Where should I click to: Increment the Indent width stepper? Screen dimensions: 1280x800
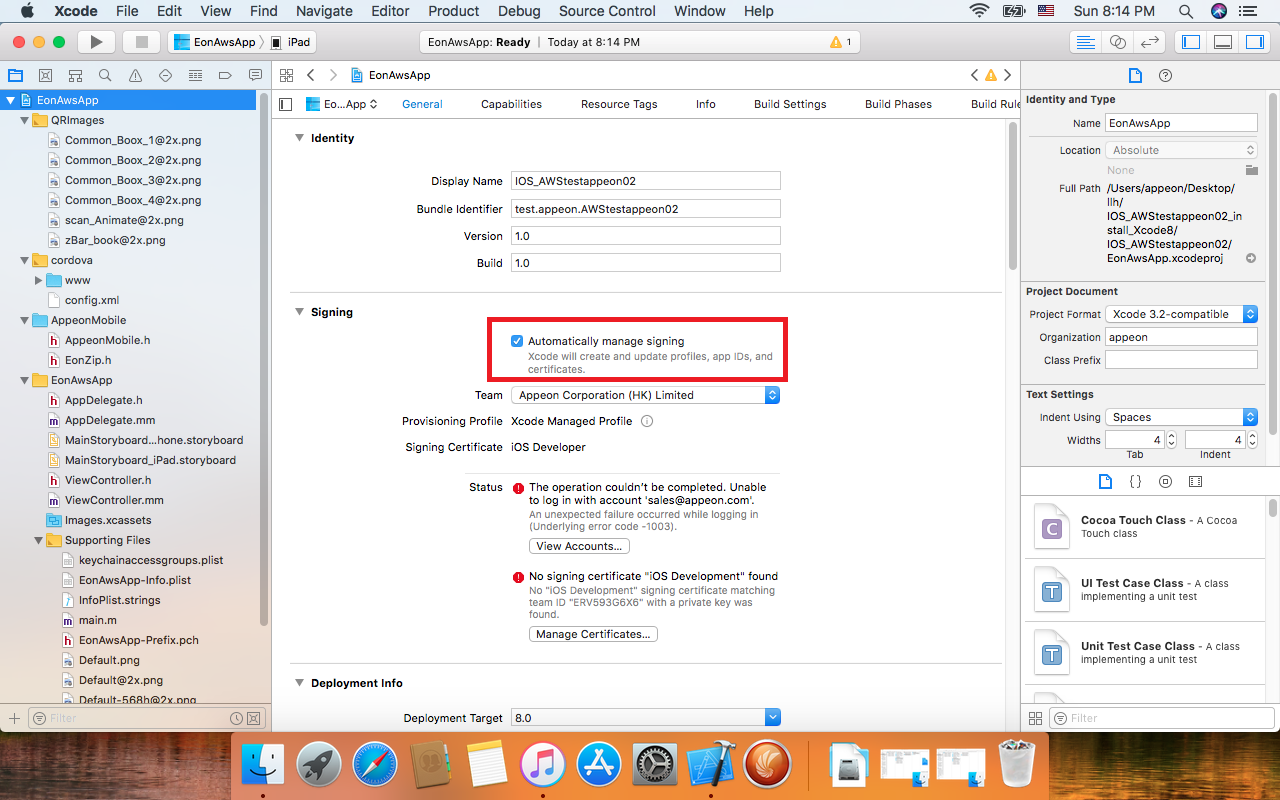[x=1250, y=435]
